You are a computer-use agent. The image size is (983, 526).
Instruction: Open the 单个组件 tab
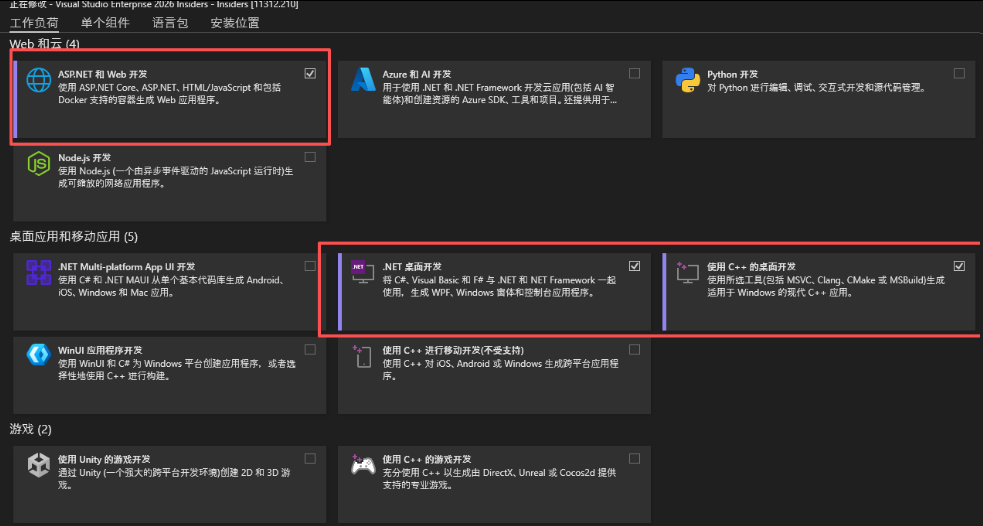point(105,23)
